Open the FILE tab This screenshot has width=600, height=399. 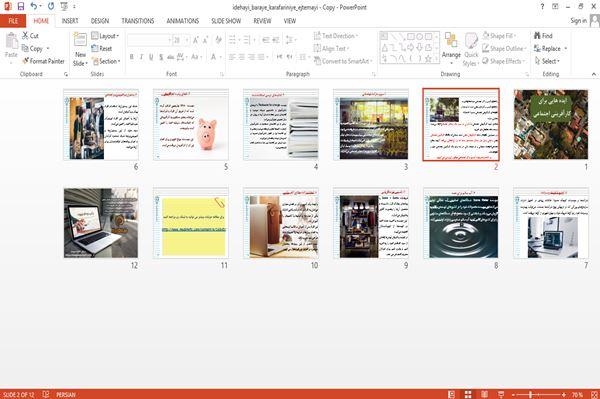13,21
